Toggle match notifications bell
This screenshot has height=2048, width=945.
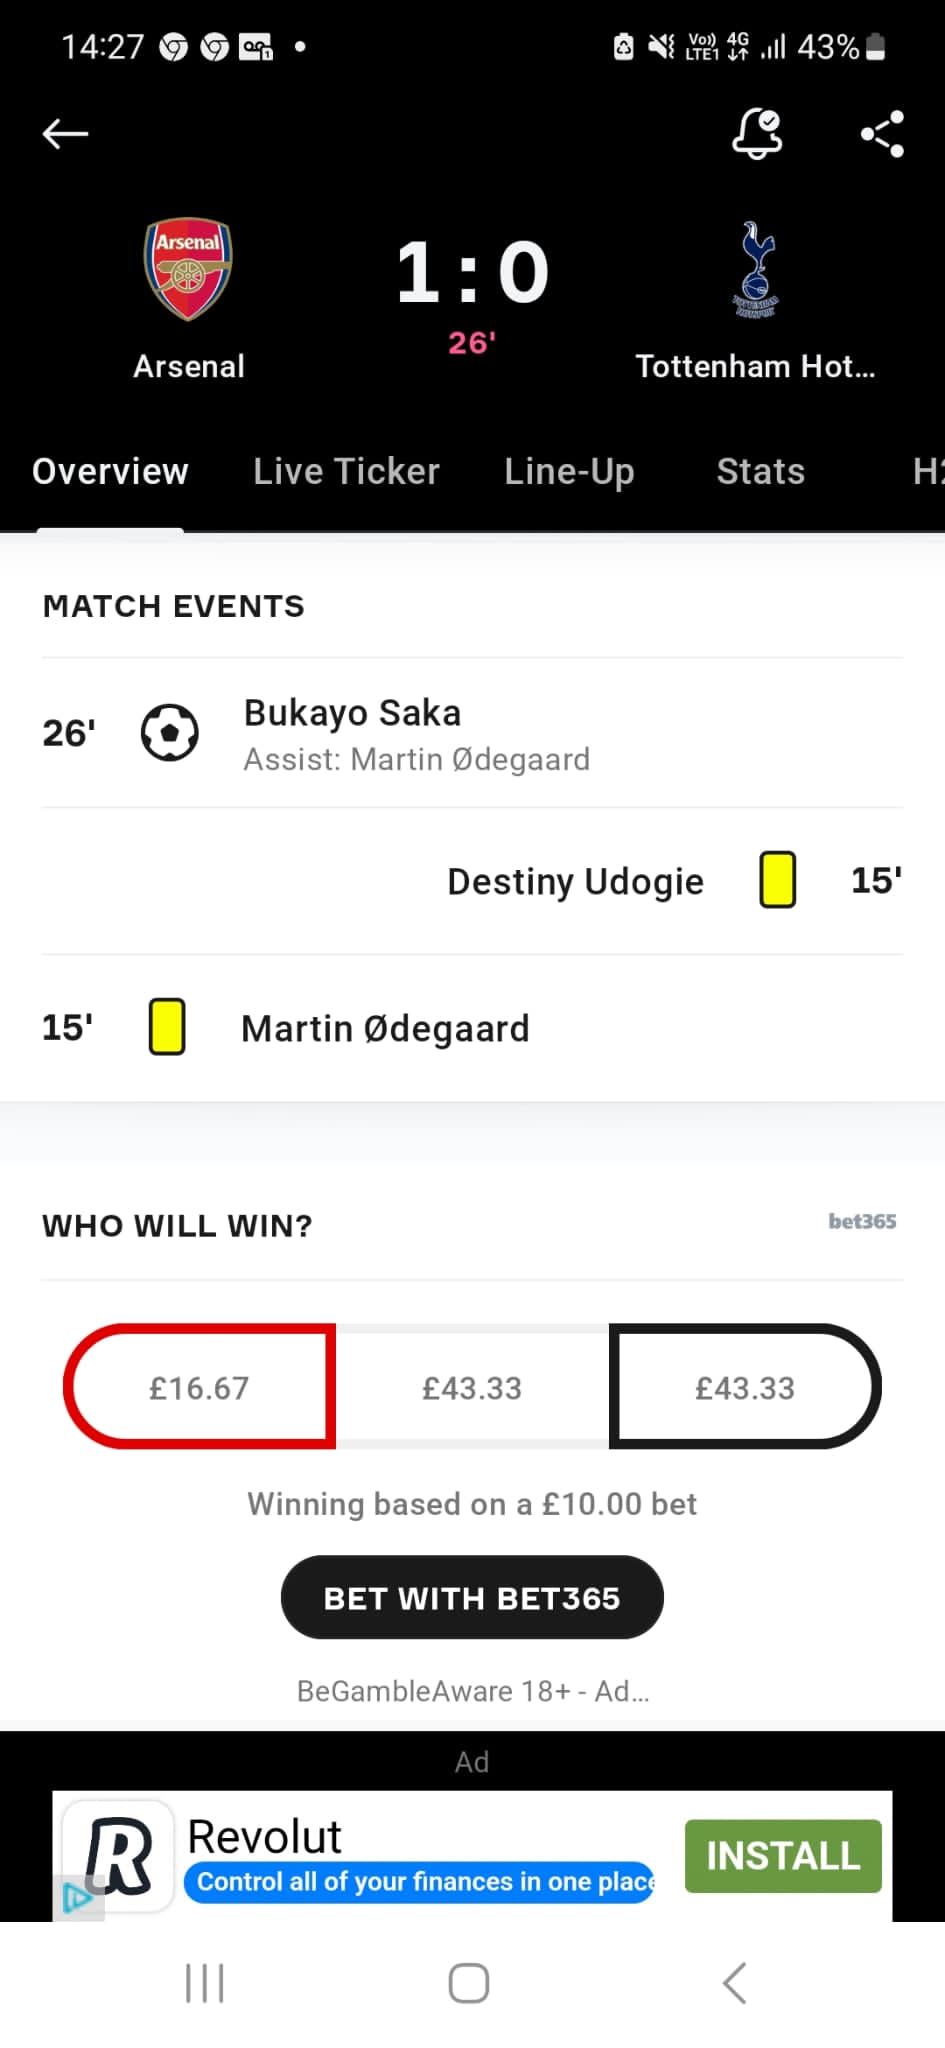pos(757,133)
